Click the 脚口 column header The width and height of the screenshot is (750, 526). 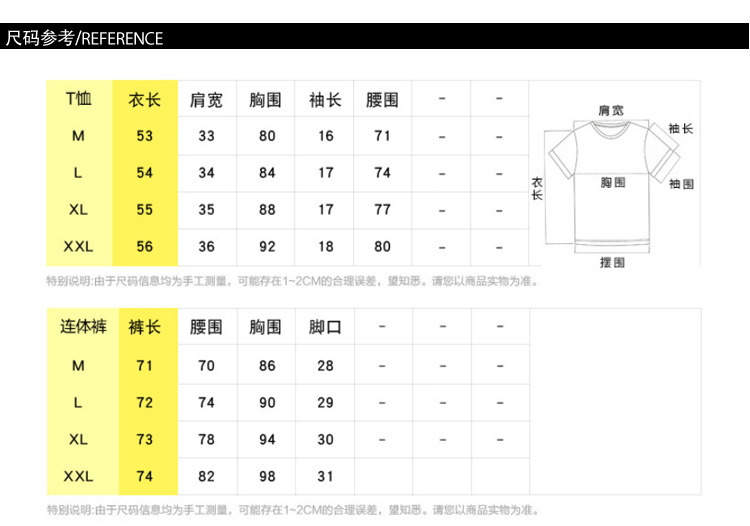(325, 327)
